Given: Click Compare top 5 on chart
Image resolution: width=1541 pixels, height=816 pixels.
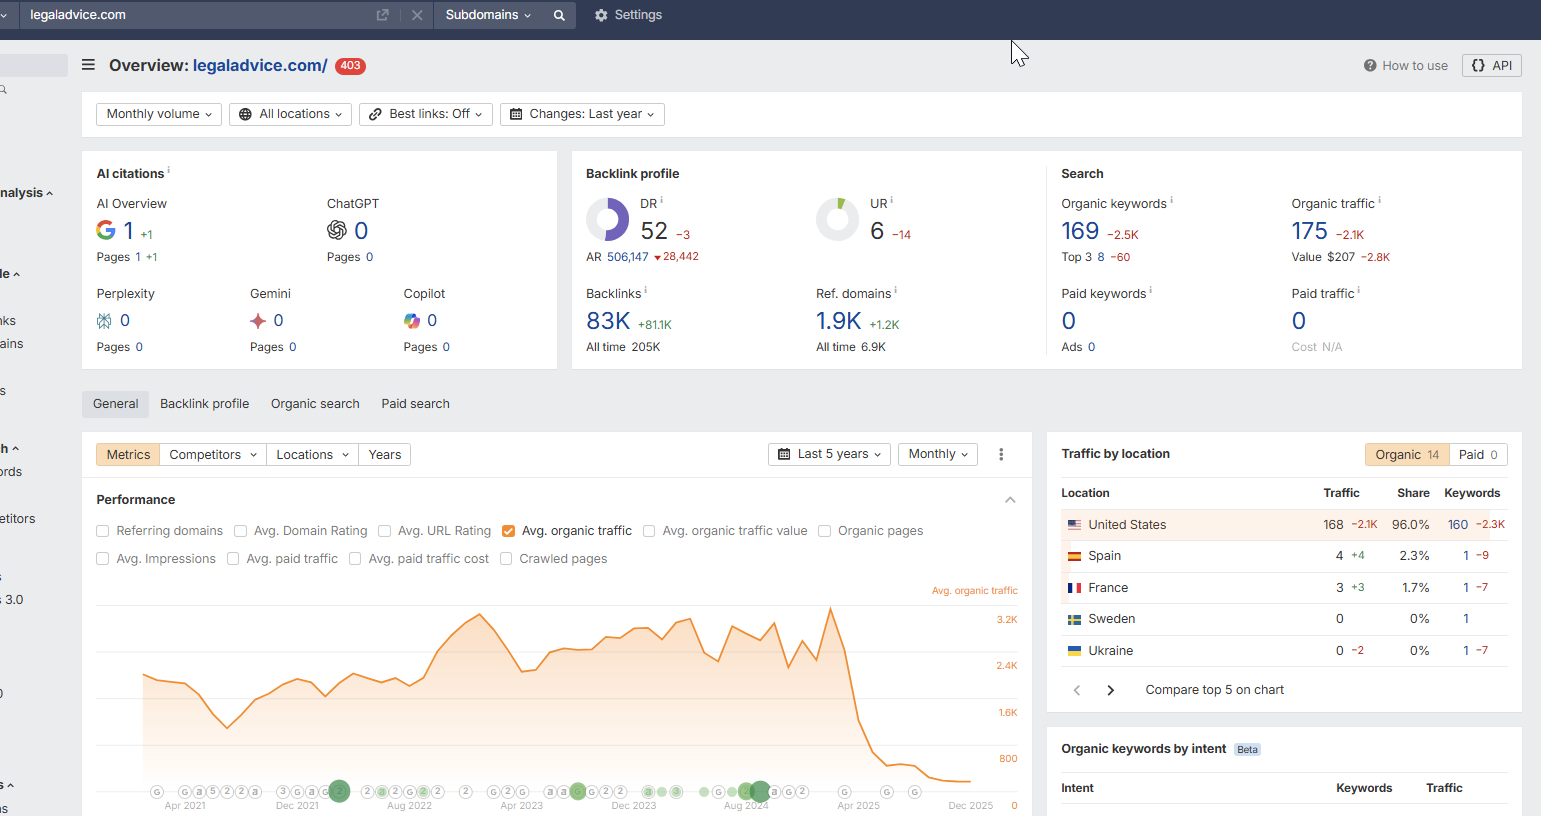Looking at the screenshot, I should pyautogui.click(x=1214, y=690).
